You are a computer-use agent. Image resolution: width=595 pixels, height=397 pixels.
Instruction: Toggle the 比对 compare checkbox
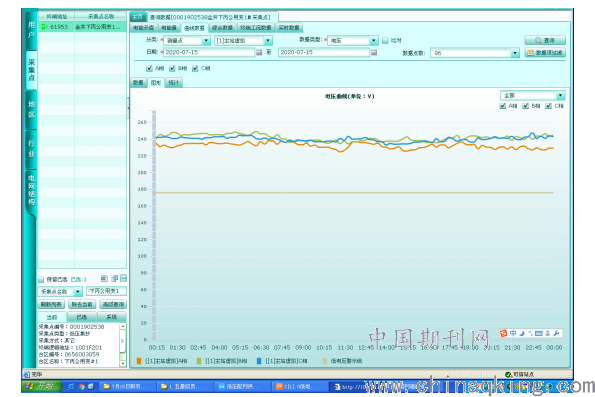coord(385,41)
